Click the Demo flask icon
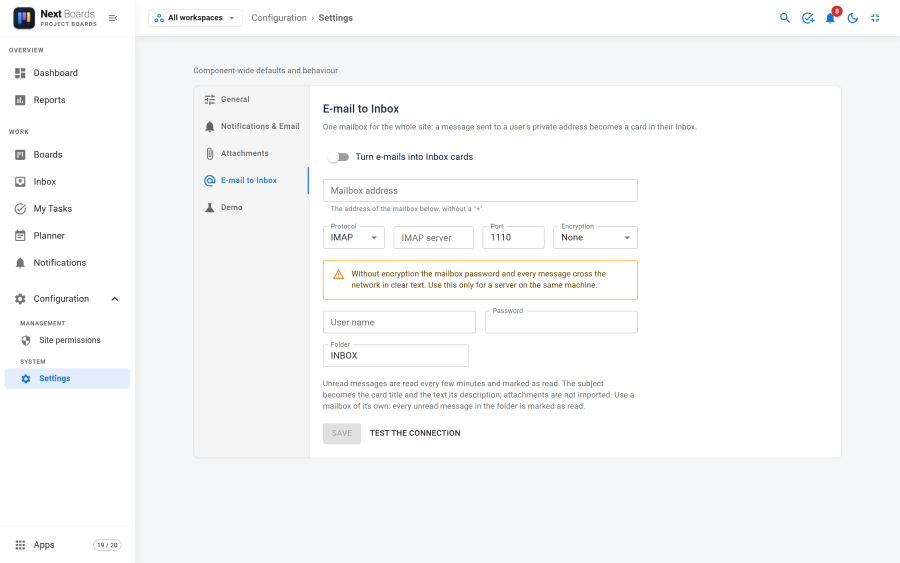900x563 pixels. point(210,207)
